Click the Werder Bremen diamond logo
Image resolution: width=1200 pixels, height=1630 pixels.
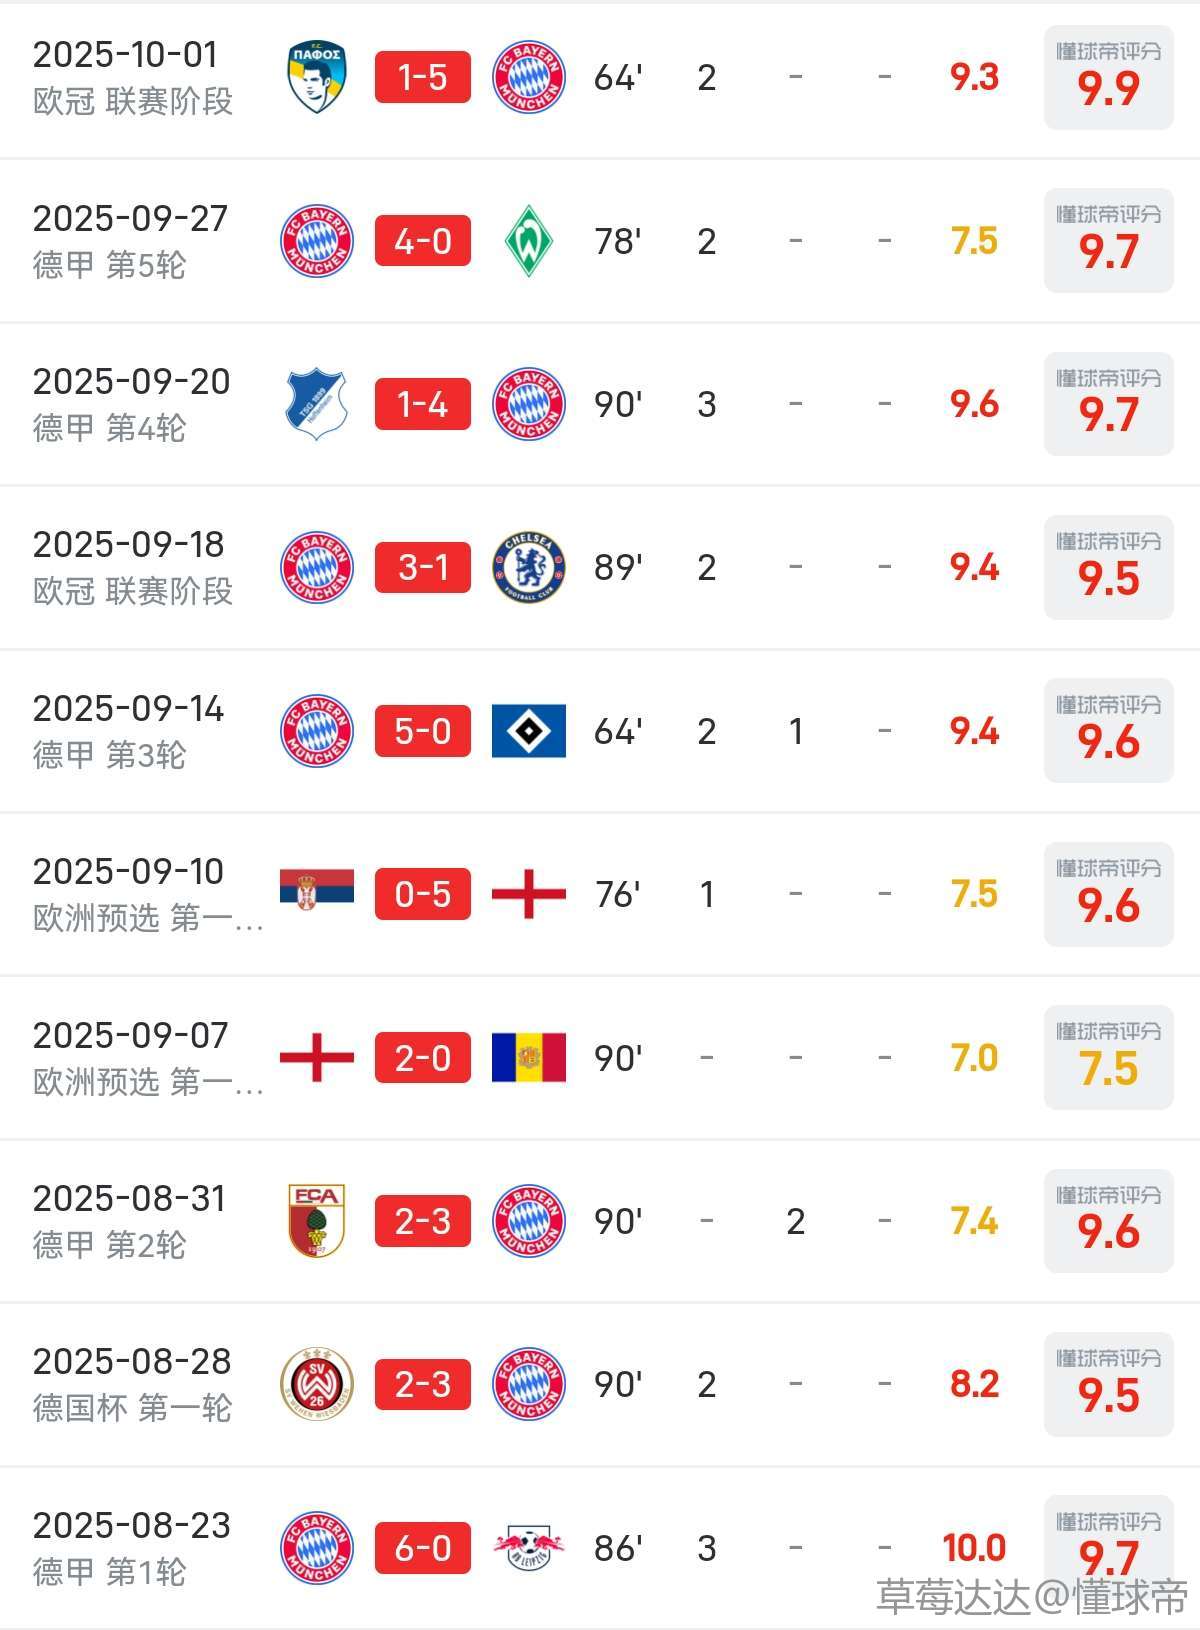coord(529,241)
